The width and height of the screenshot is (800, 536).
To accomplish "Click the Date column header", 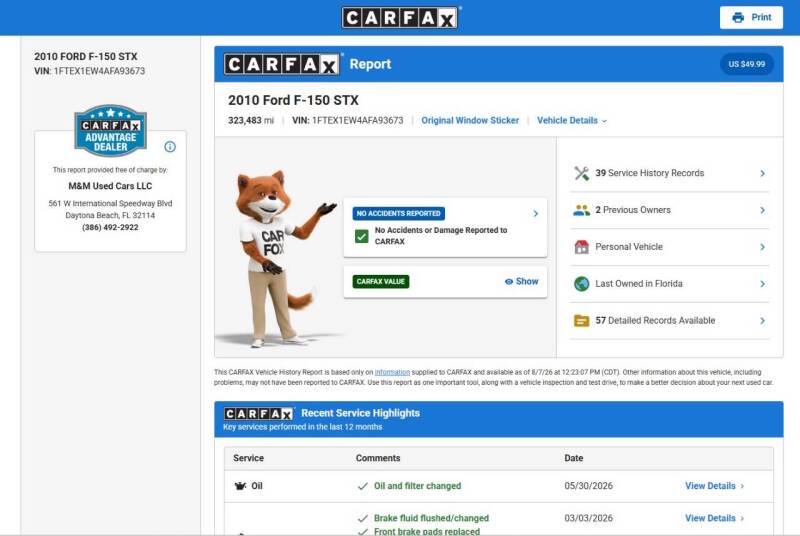I will pos(573,458).
